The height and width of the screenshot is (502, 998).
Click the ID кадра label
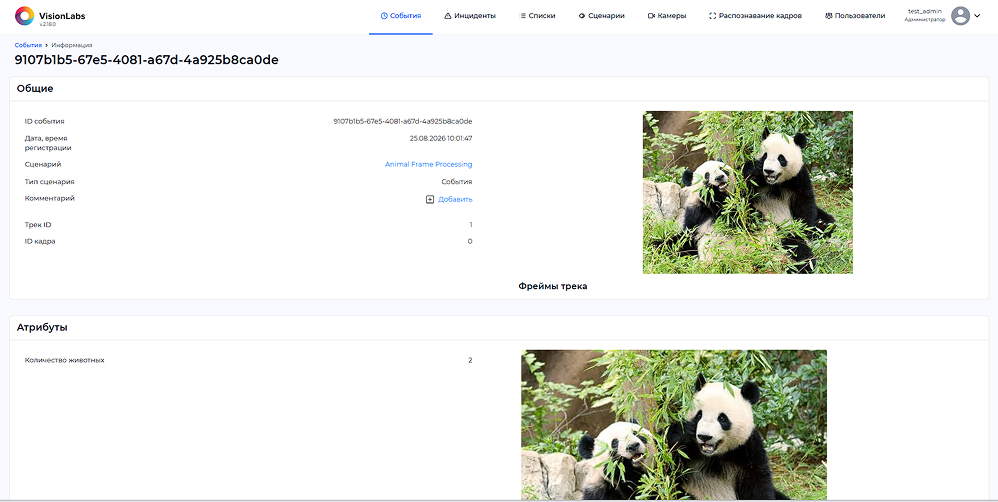click(x=40, y=241)
